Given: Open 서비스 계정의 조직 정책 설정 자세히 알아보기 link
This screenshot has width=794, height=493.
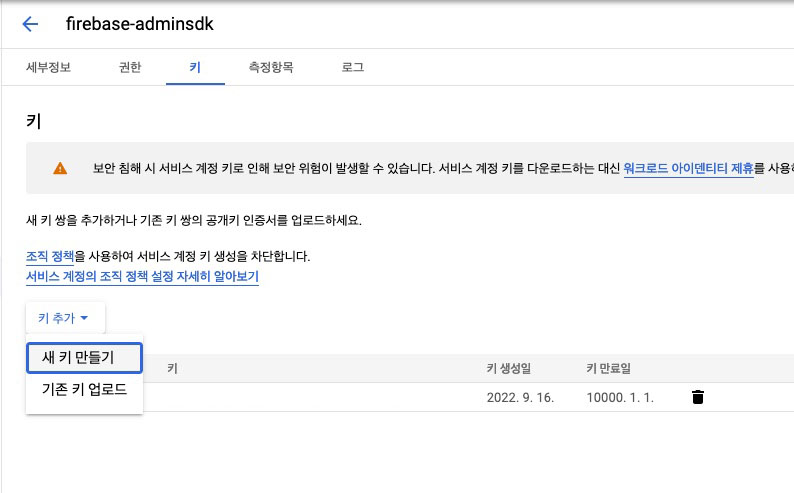Looking at the screenshot, I should [x=142, y=276].
